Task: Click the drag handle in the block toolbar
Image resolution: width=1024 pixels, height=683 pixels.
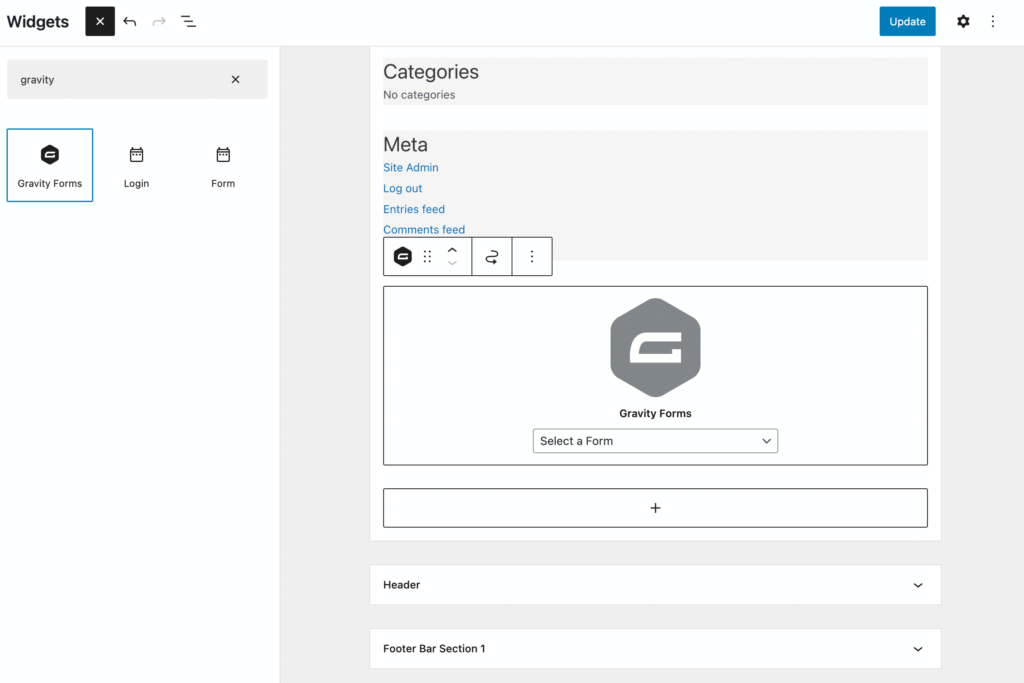Action: coord(427,256)
